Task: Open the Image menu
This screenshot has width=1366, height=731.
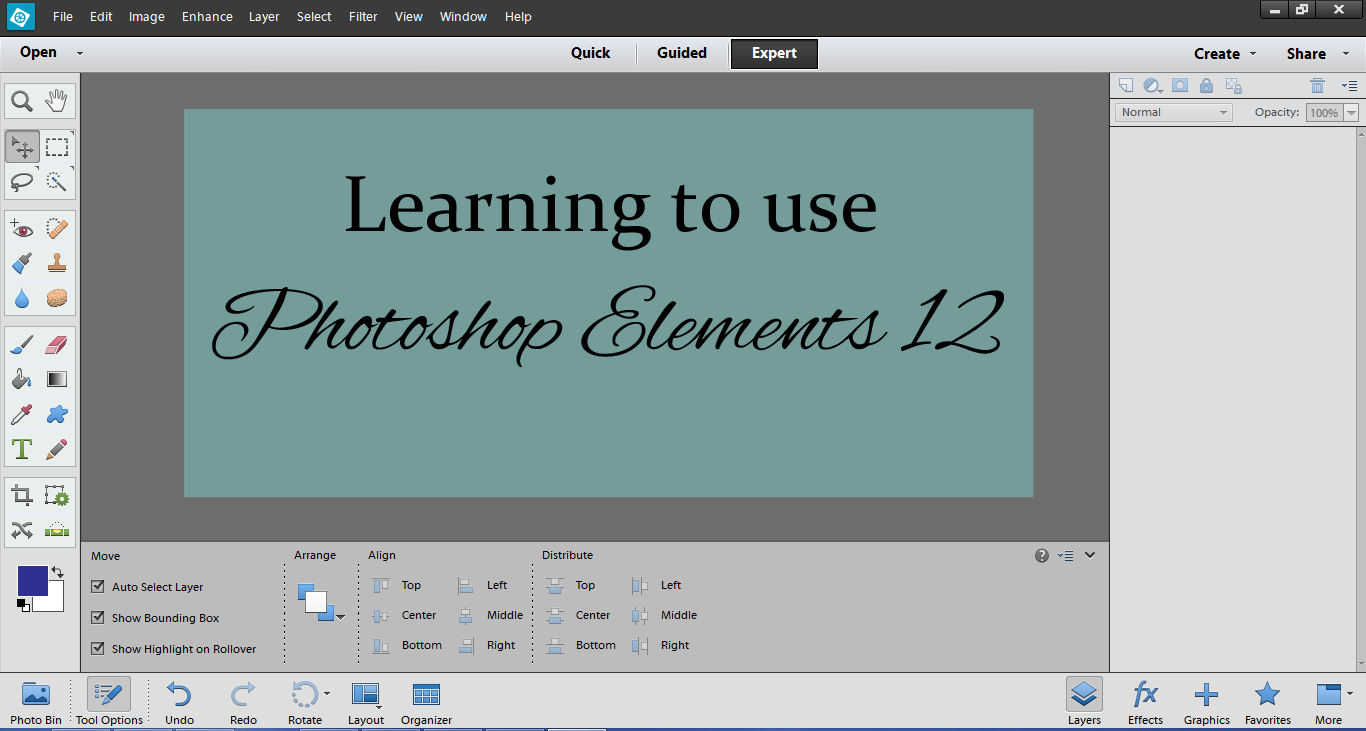Action: [x=146, y=17]
